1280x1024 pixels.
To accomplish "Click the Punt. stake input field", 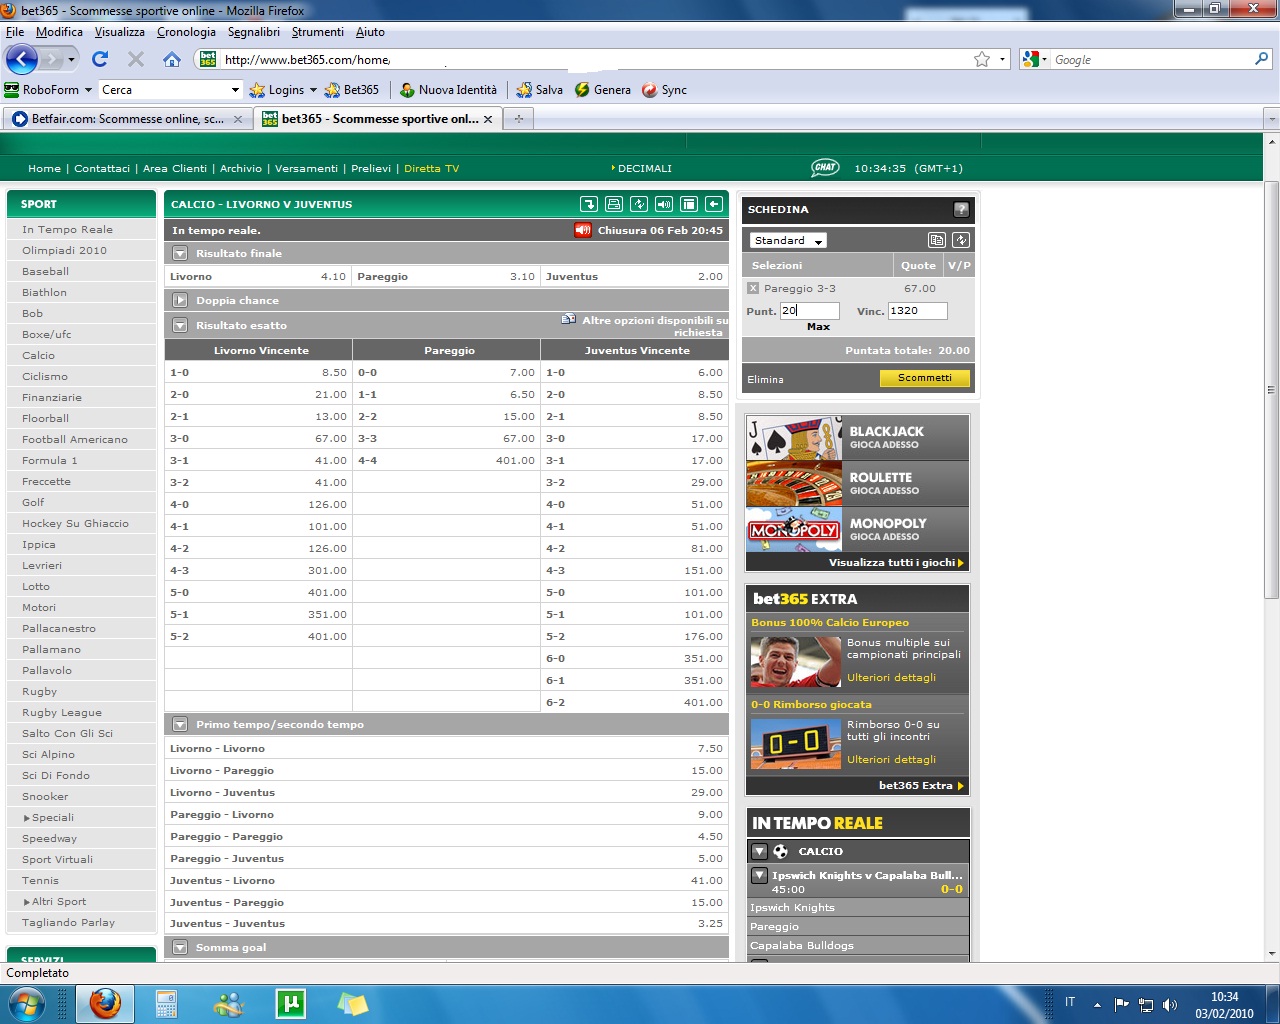I will coord(809,311).
